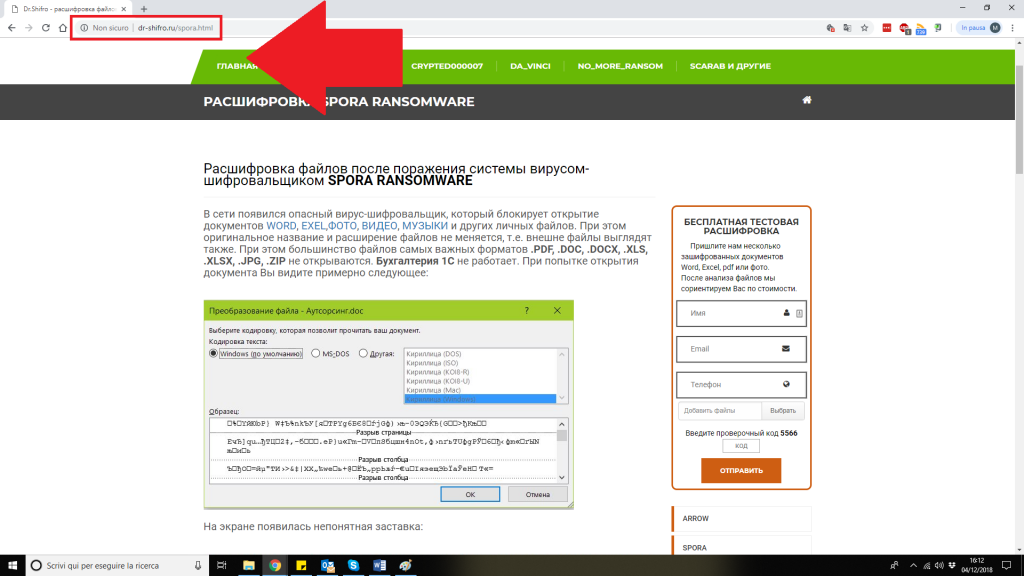Viewport: 1024px width, 576px height.
Task: Open the Wi-Fi network tray icon
Action: [x=927, y=566]
